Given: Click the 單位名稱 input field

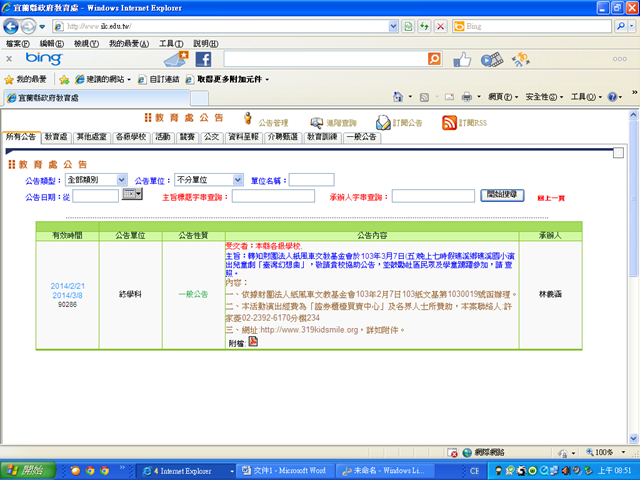Looking at the screenshot, I should coord(311,180).
